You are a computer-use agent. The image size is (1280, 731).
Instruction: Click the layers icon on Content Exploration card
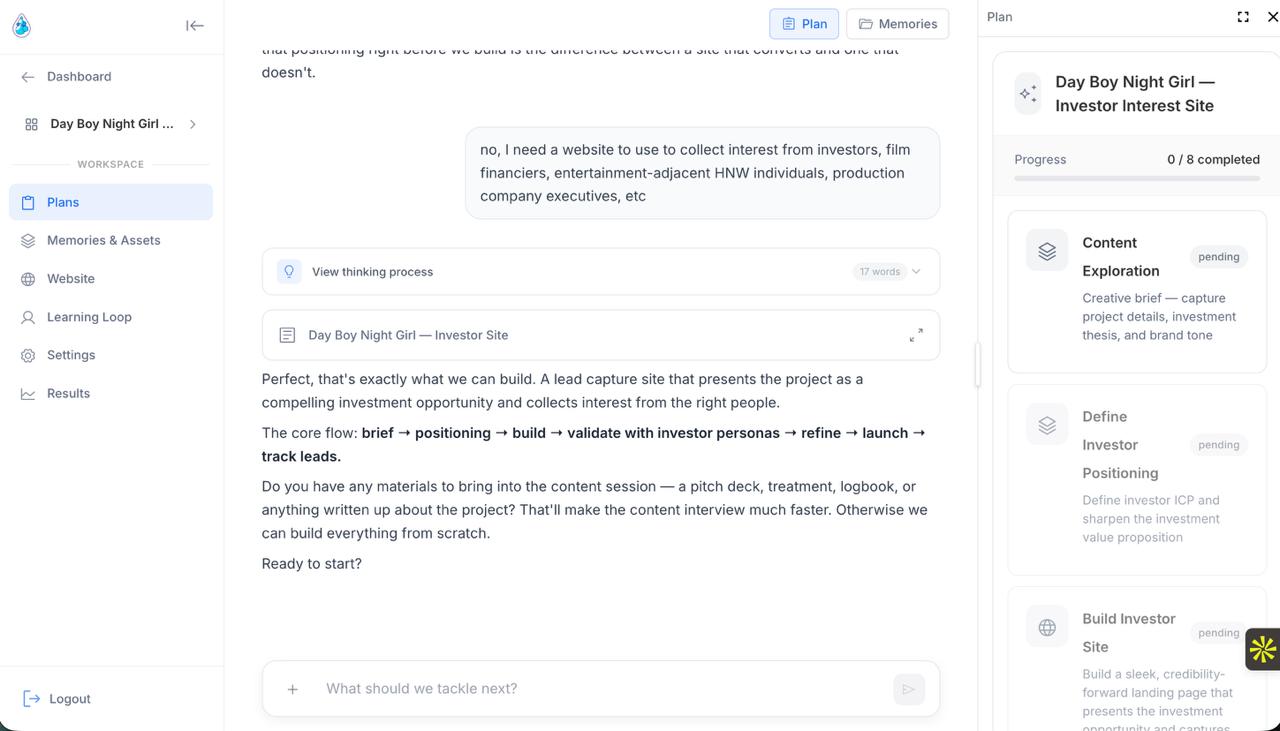tap(1046, 250)
